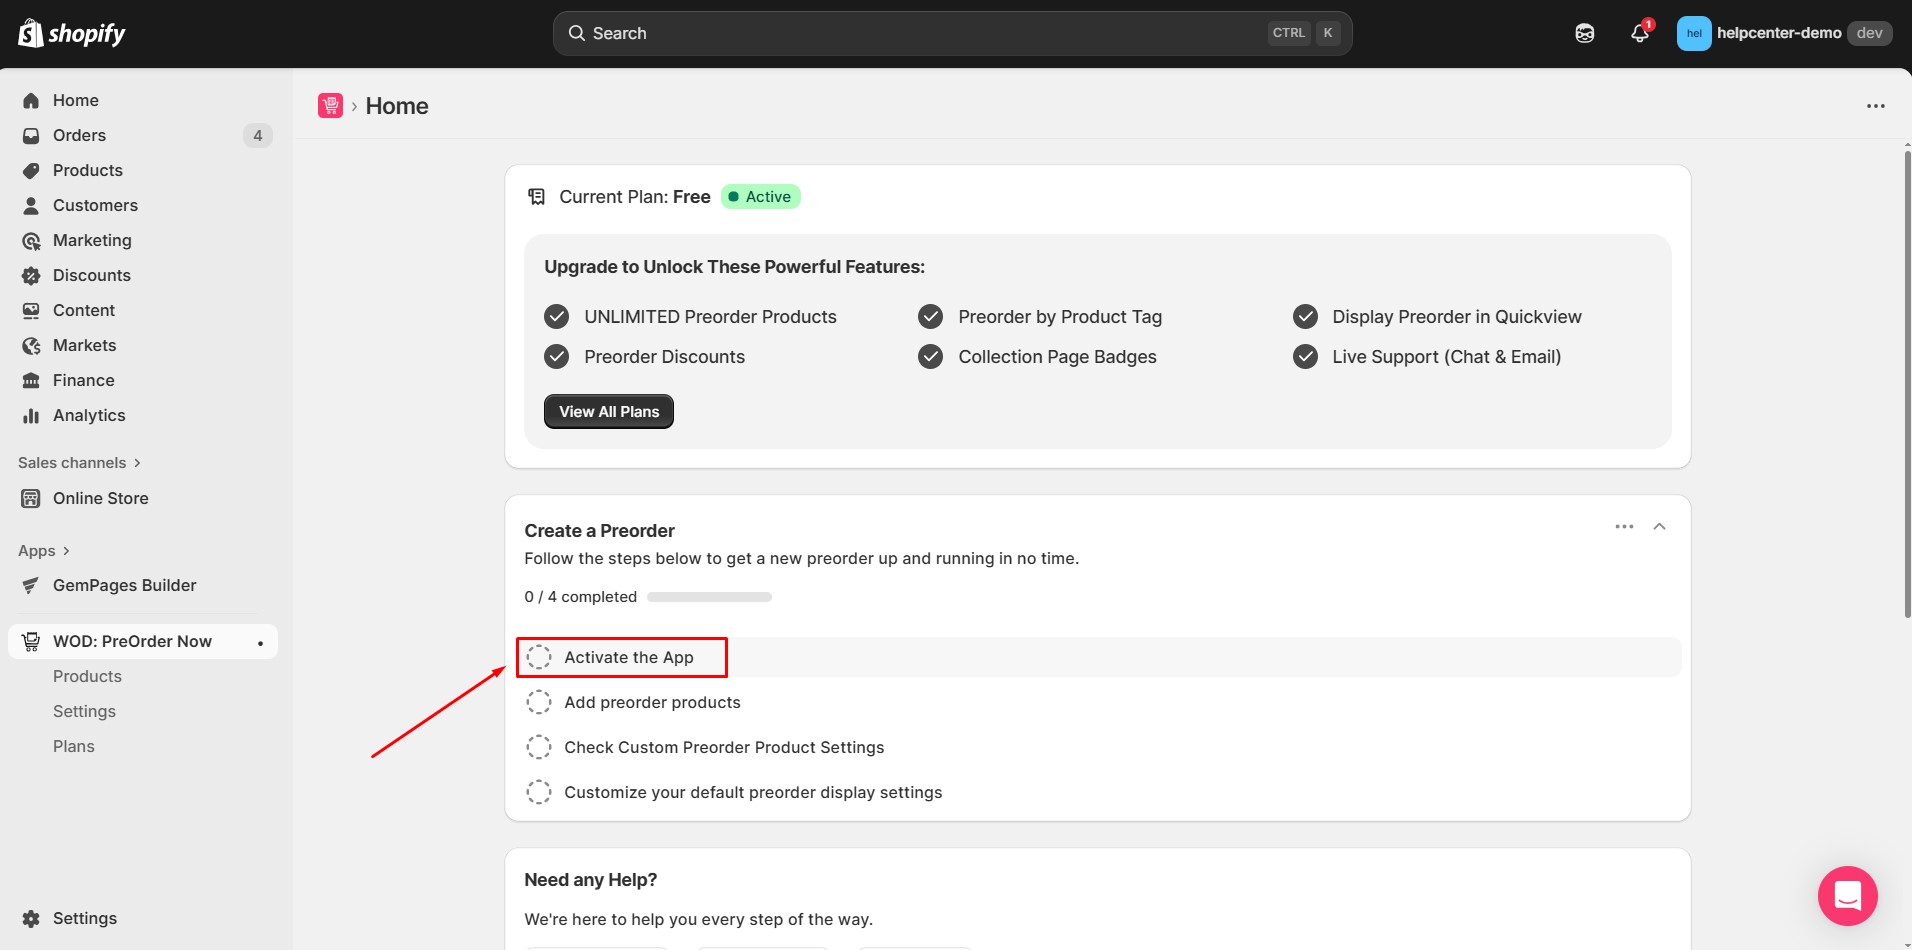Click the WOD PreOrder app icon in breadcrumb

click(x=330, y=106)
